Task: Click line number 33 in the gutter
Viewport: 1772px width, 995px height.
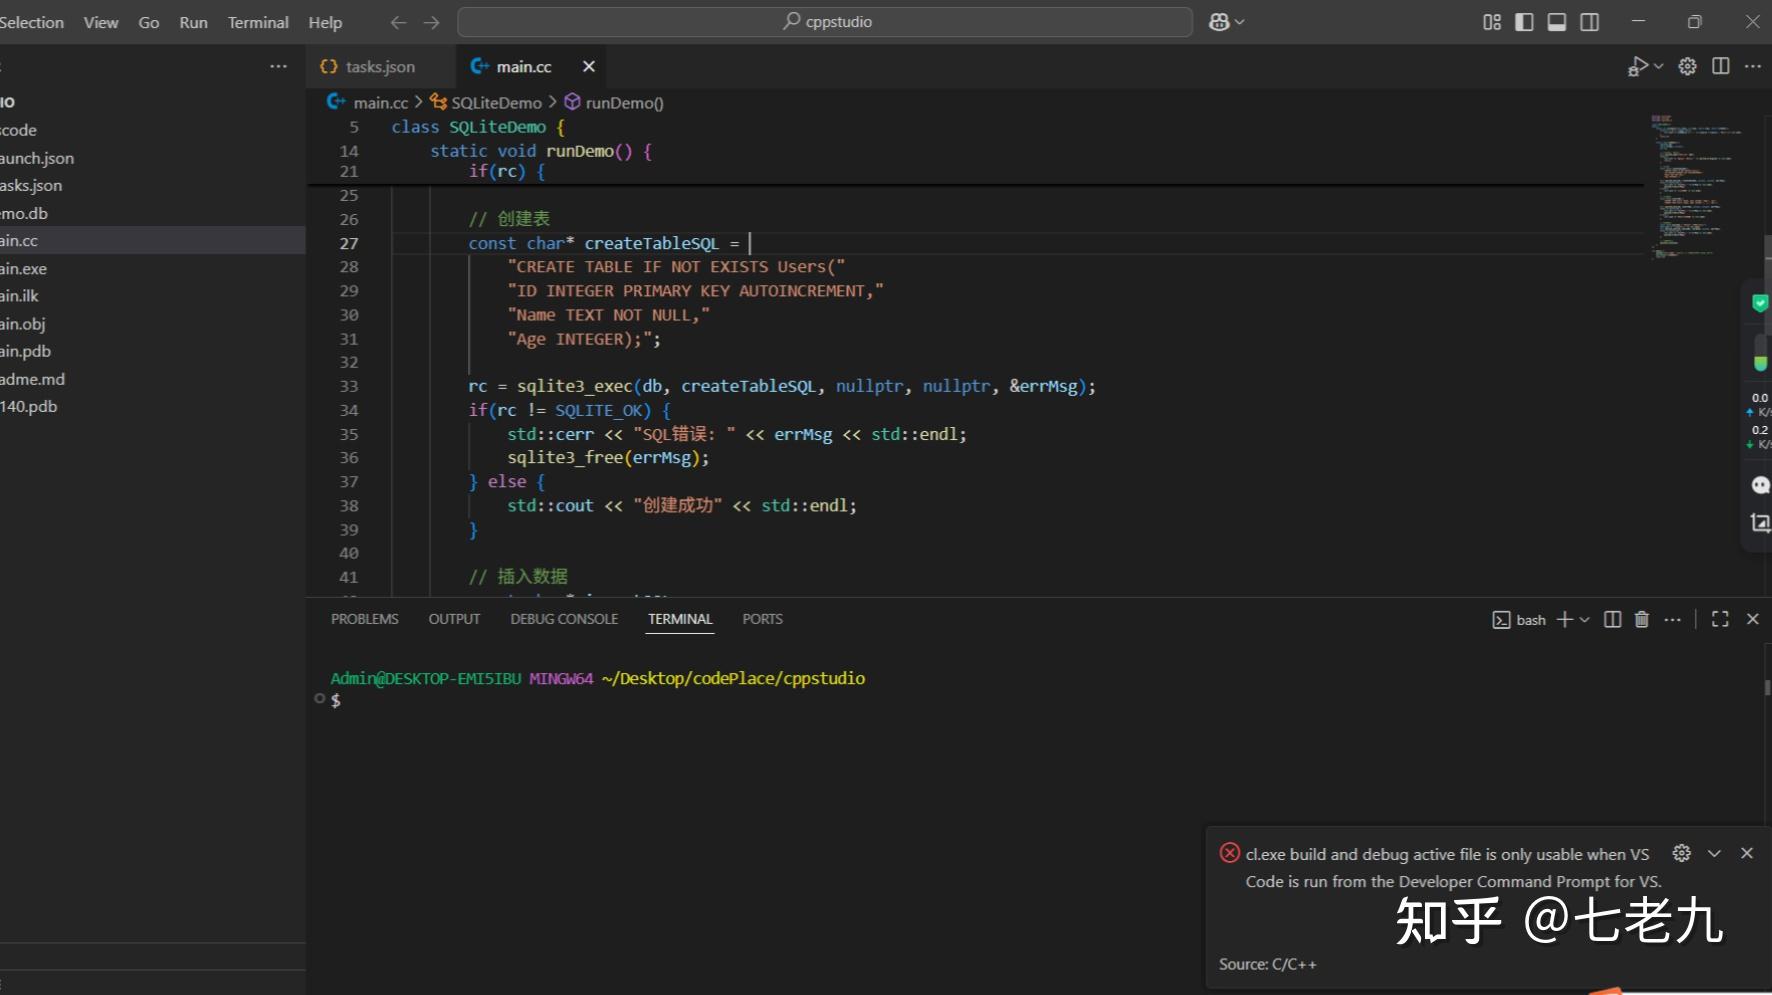Action: [348, 386]
